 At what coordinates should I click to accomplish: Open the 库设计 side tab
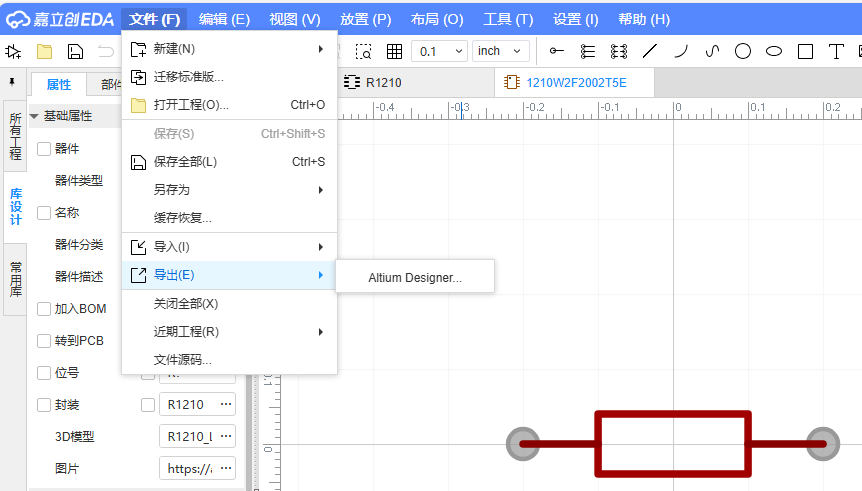[15, 207]
